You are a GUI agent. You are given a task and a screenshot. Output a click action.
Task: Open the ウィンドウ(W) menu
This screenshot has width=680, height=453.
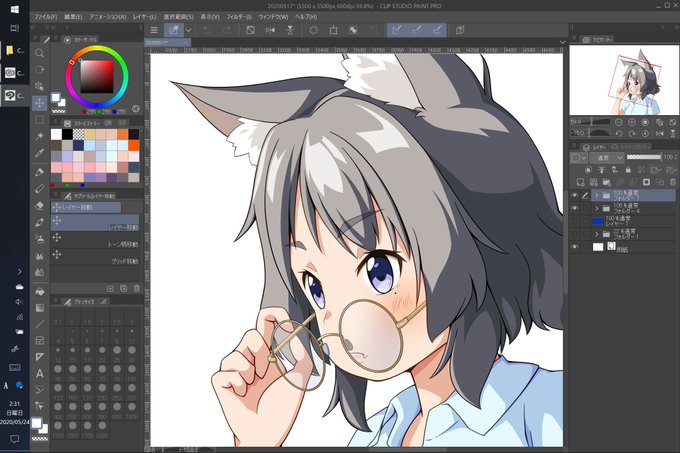coord(273,17)
